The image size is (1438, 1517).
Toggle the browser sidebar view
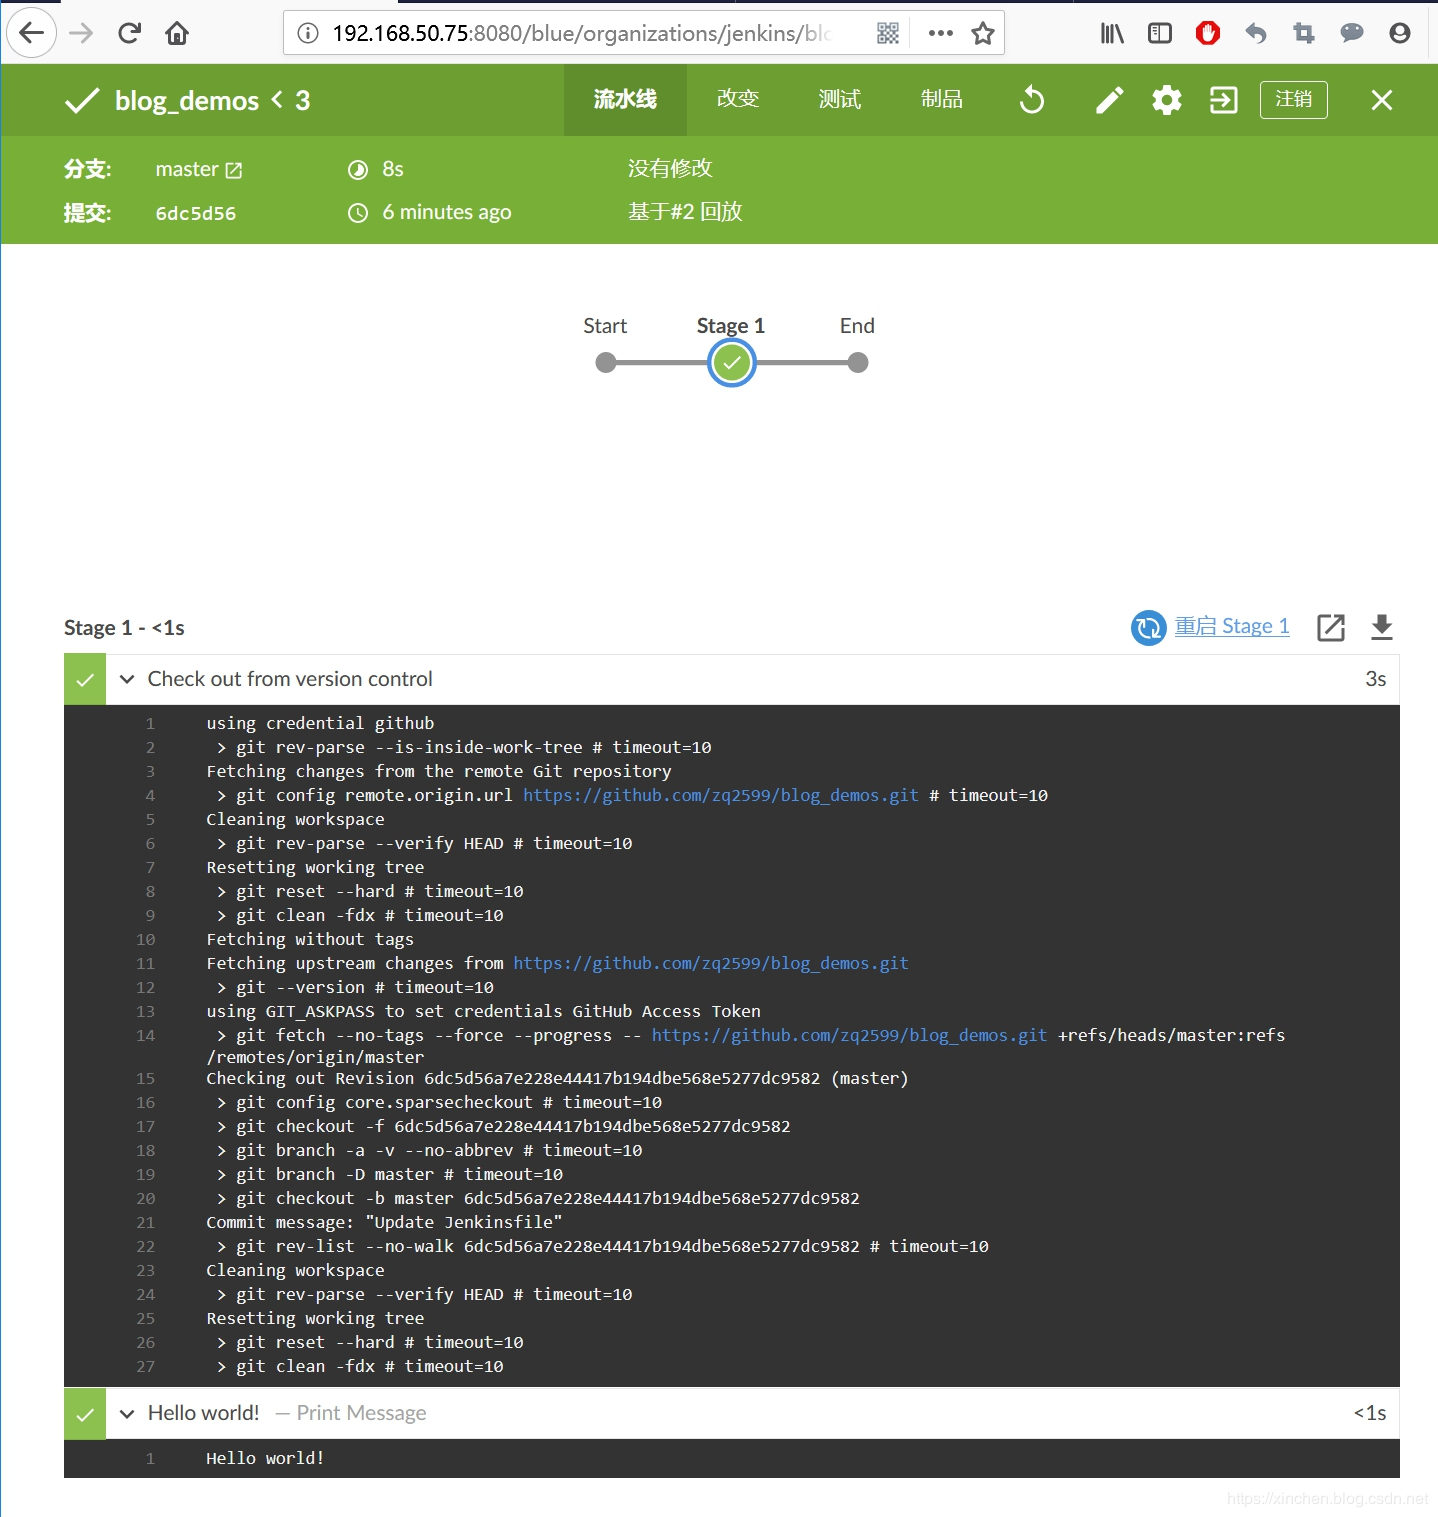1160,33
